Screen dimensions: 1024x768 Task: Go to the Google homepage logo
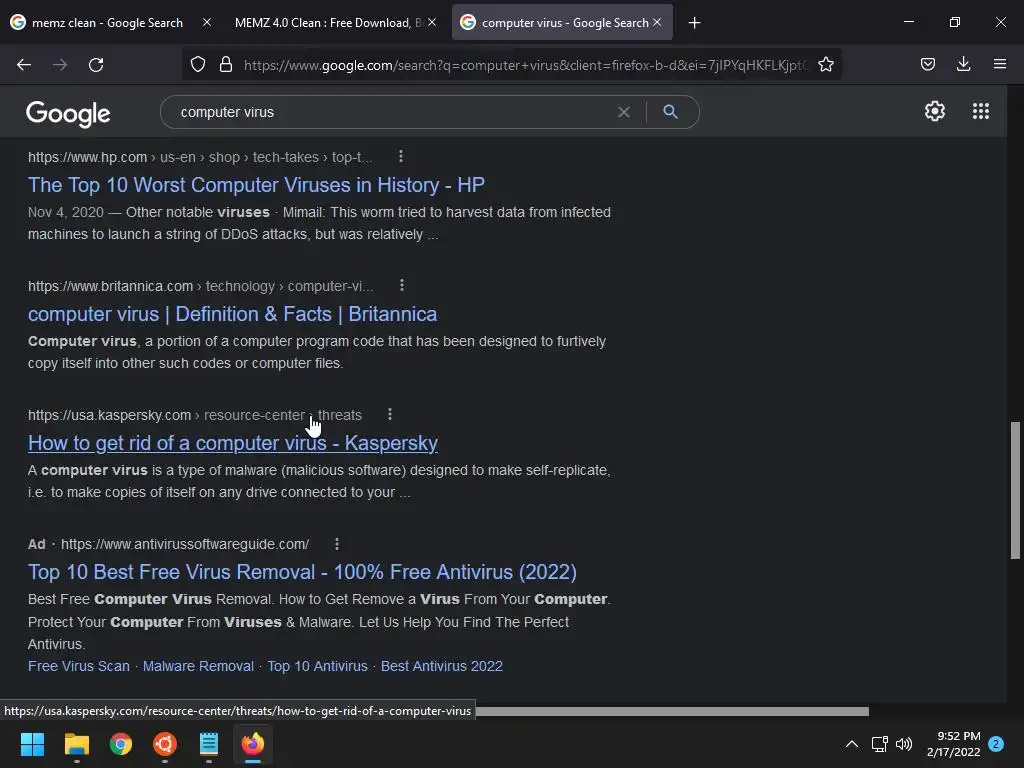68,114
